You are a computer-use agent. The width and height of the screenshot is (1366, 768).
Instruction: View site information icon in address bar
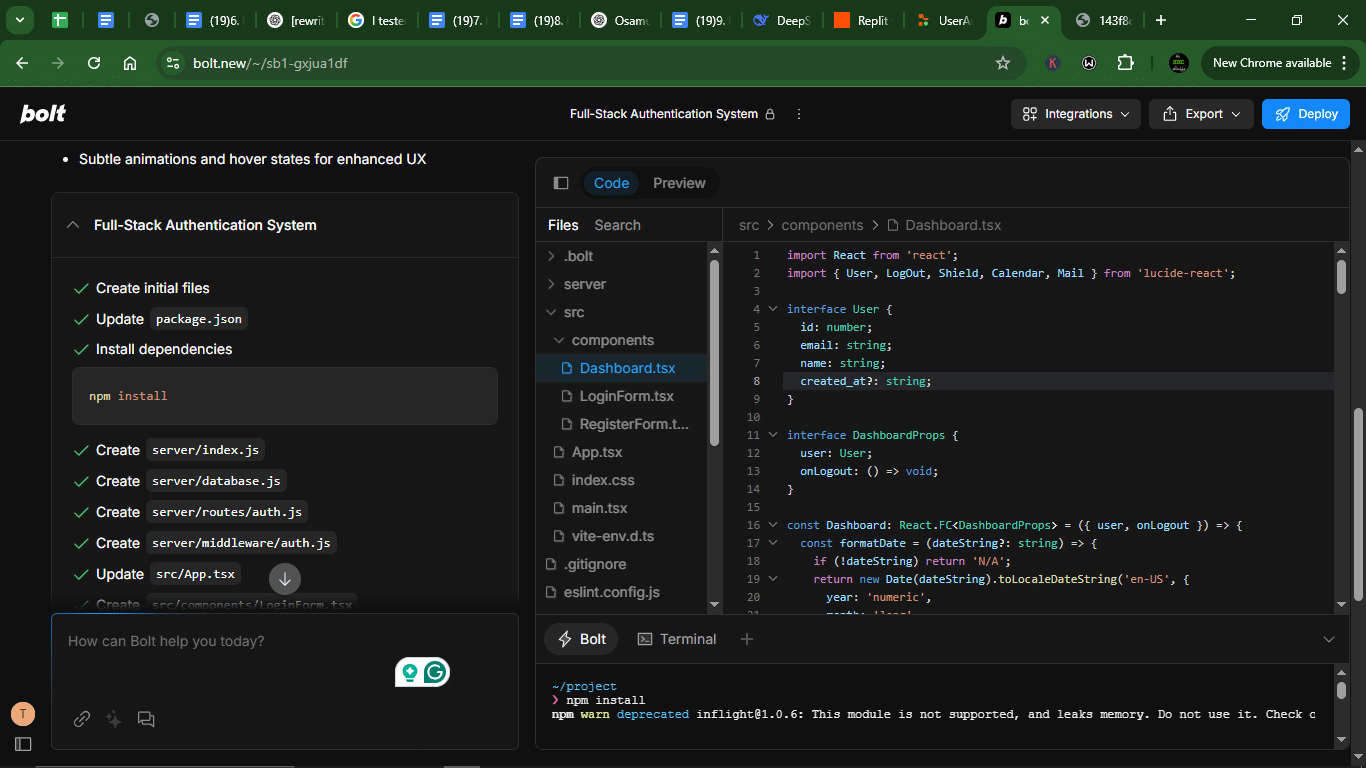[173, 63]
